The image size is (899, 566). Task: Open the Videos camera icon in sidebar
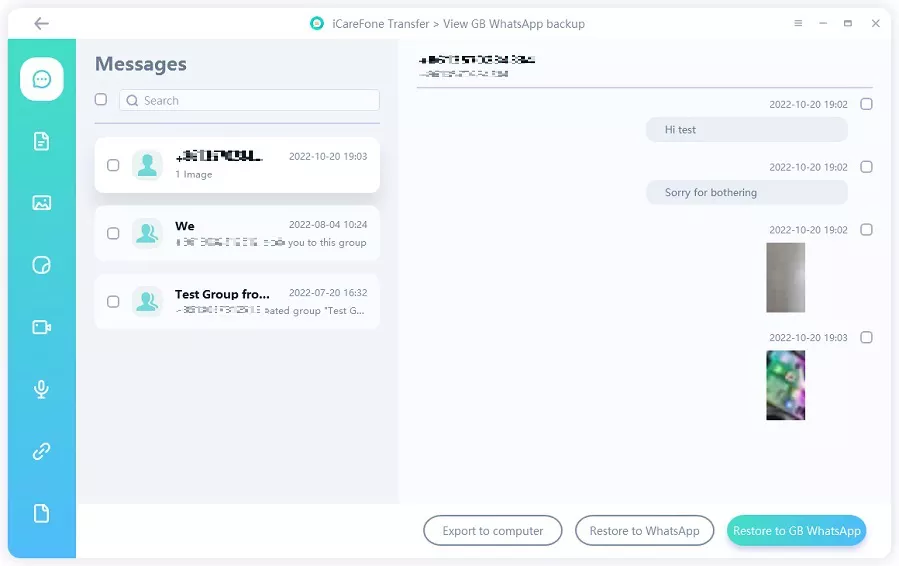42,327
